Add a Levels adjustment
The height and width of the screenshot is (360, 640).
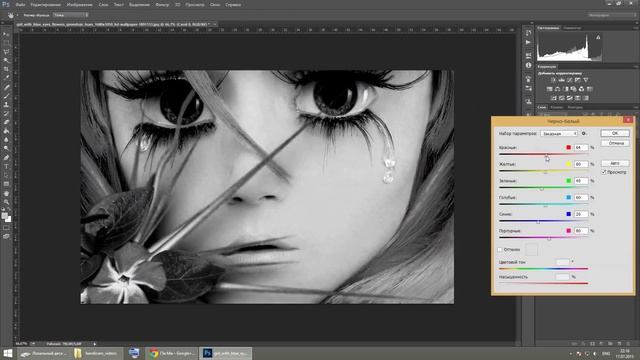coord(562,80)
